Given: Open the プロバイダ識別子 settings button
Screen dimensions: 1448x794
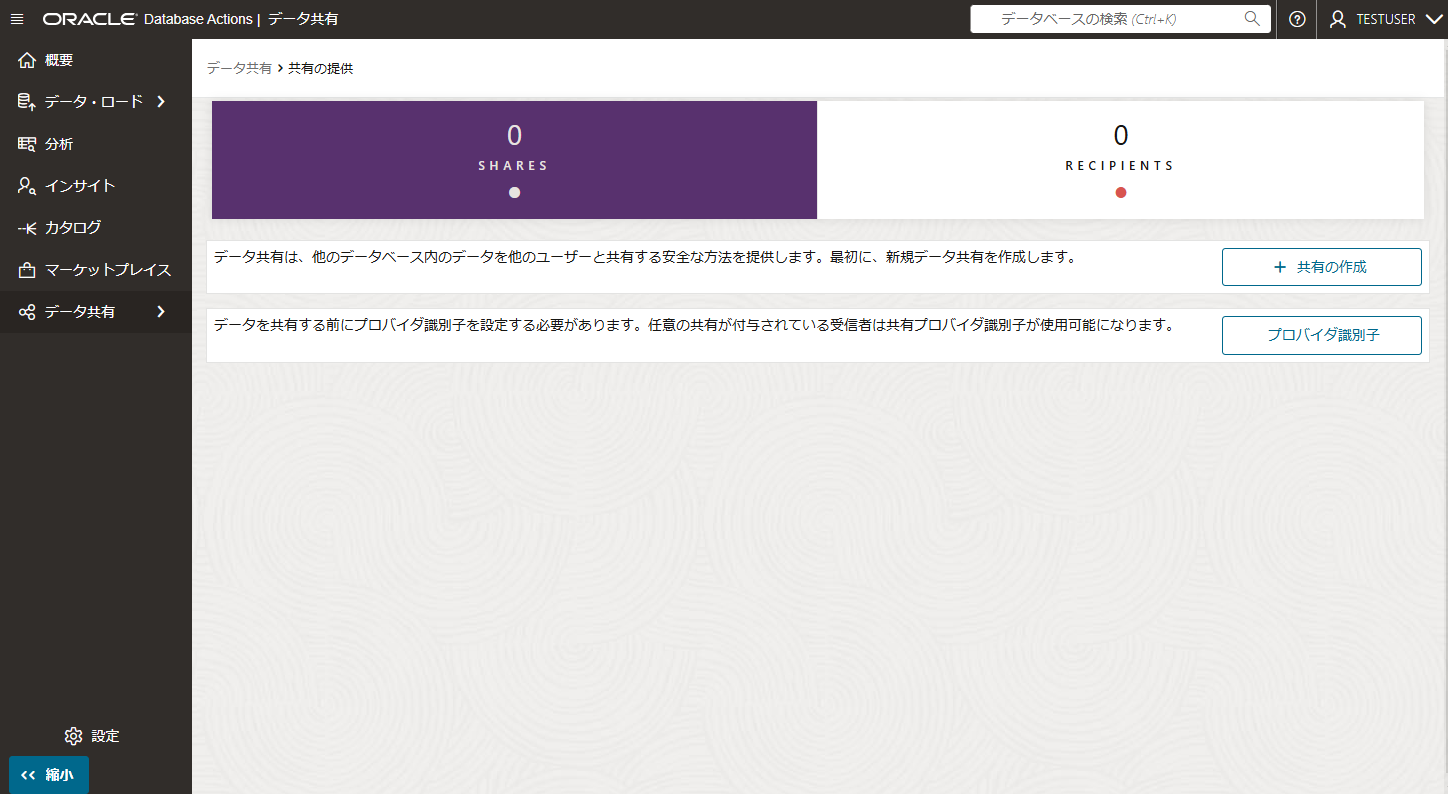Looking at the screenshot, I should pos(1321,335).
